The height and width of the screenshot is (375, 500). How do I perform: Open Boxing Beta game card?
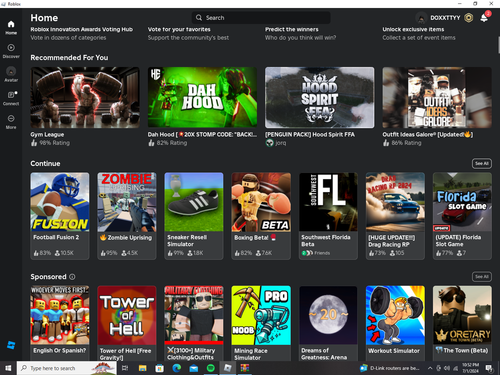tap(261, 216)
